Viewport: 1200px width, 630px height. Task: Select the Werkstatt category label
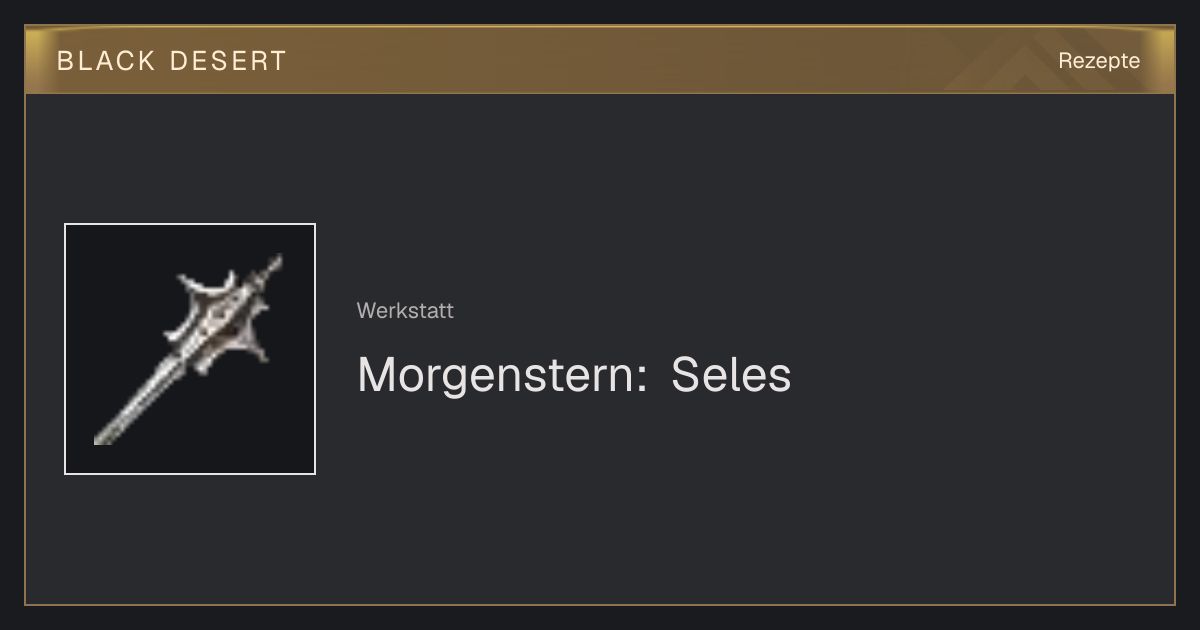[405, 311]
